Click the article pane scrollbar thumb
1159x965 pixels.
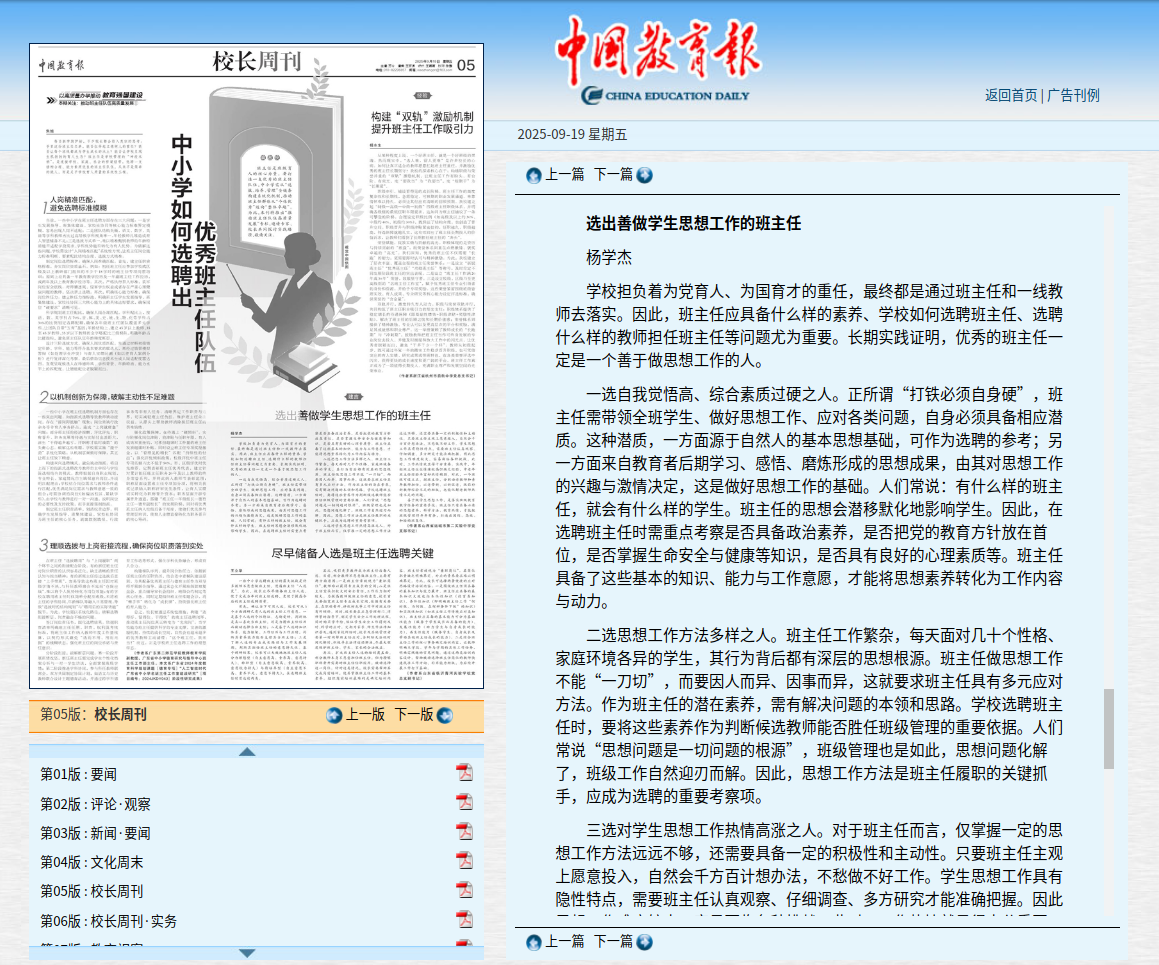1108,728
